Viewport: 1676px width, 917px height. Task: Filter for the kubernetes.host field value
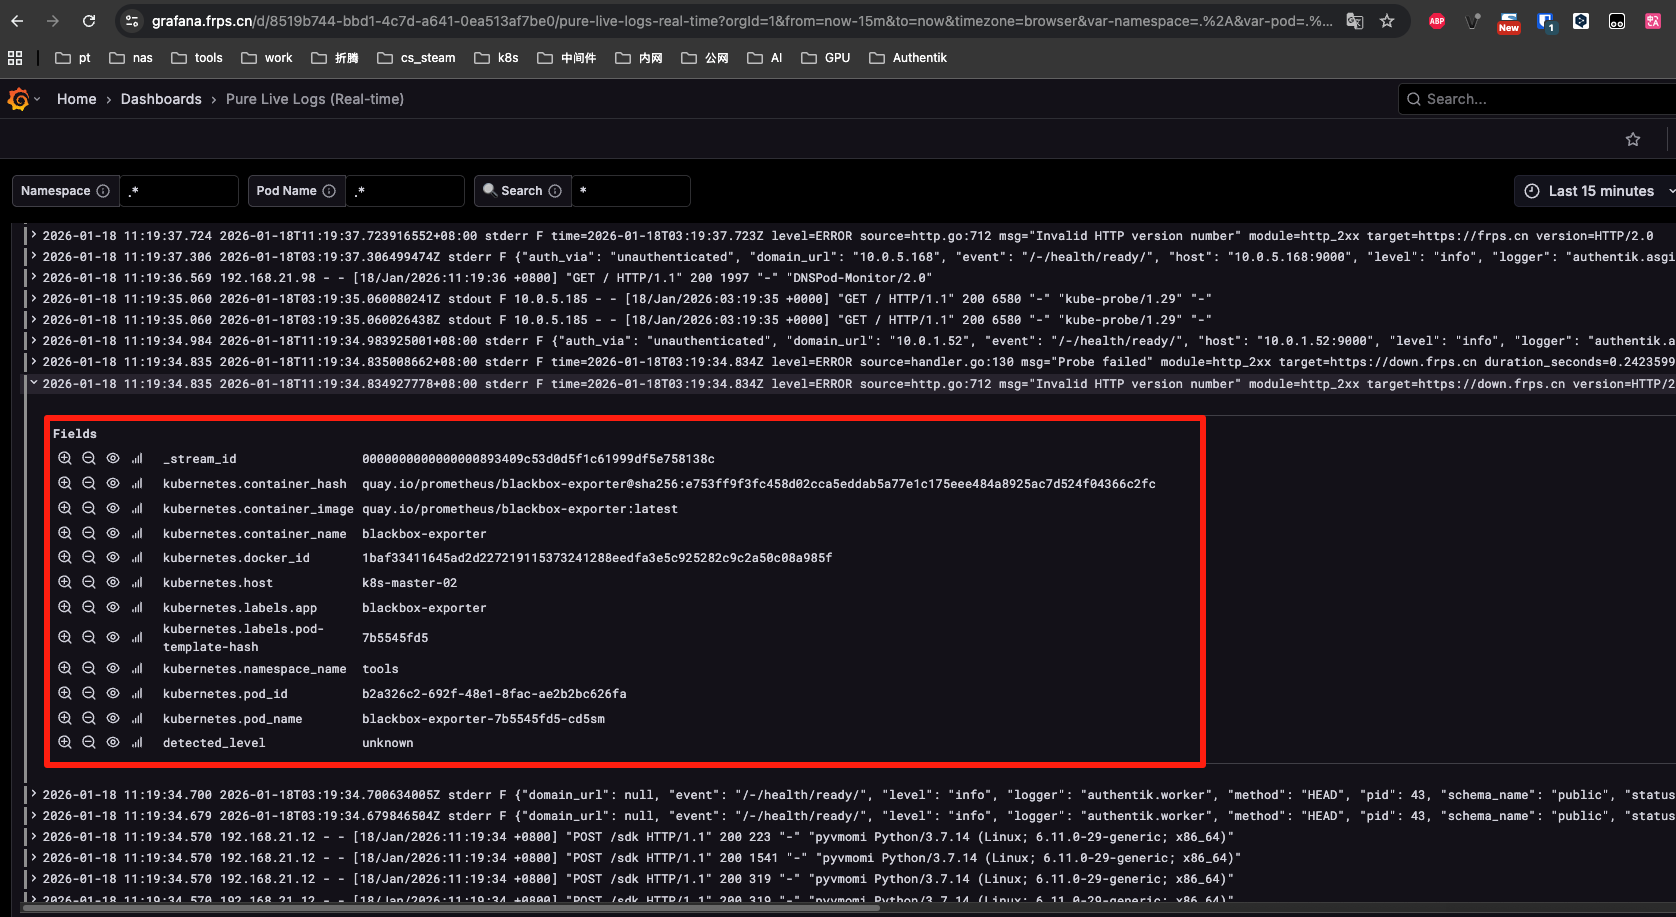(x=64, y=582)
